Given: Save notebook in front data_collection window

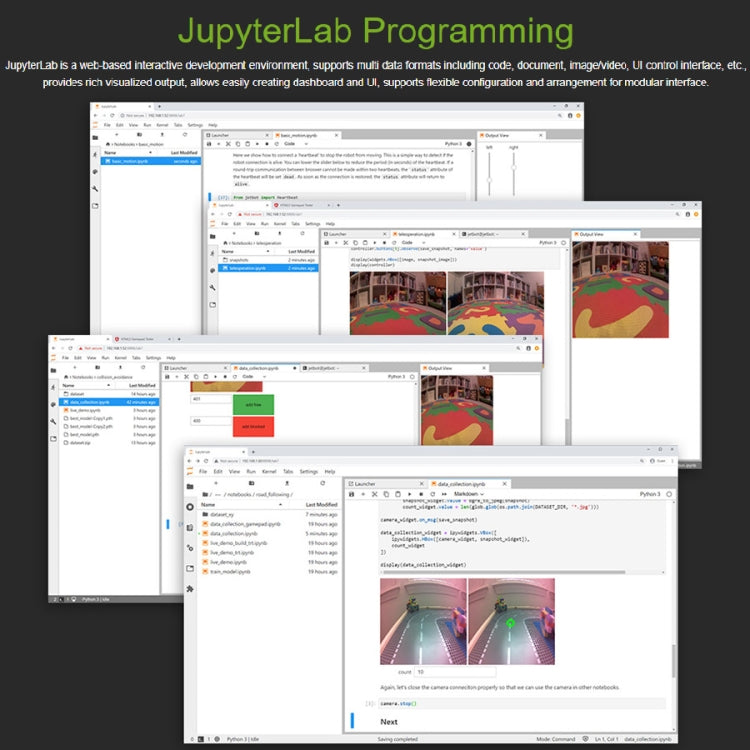Looking at the screenshot, I should coord(352,494).
